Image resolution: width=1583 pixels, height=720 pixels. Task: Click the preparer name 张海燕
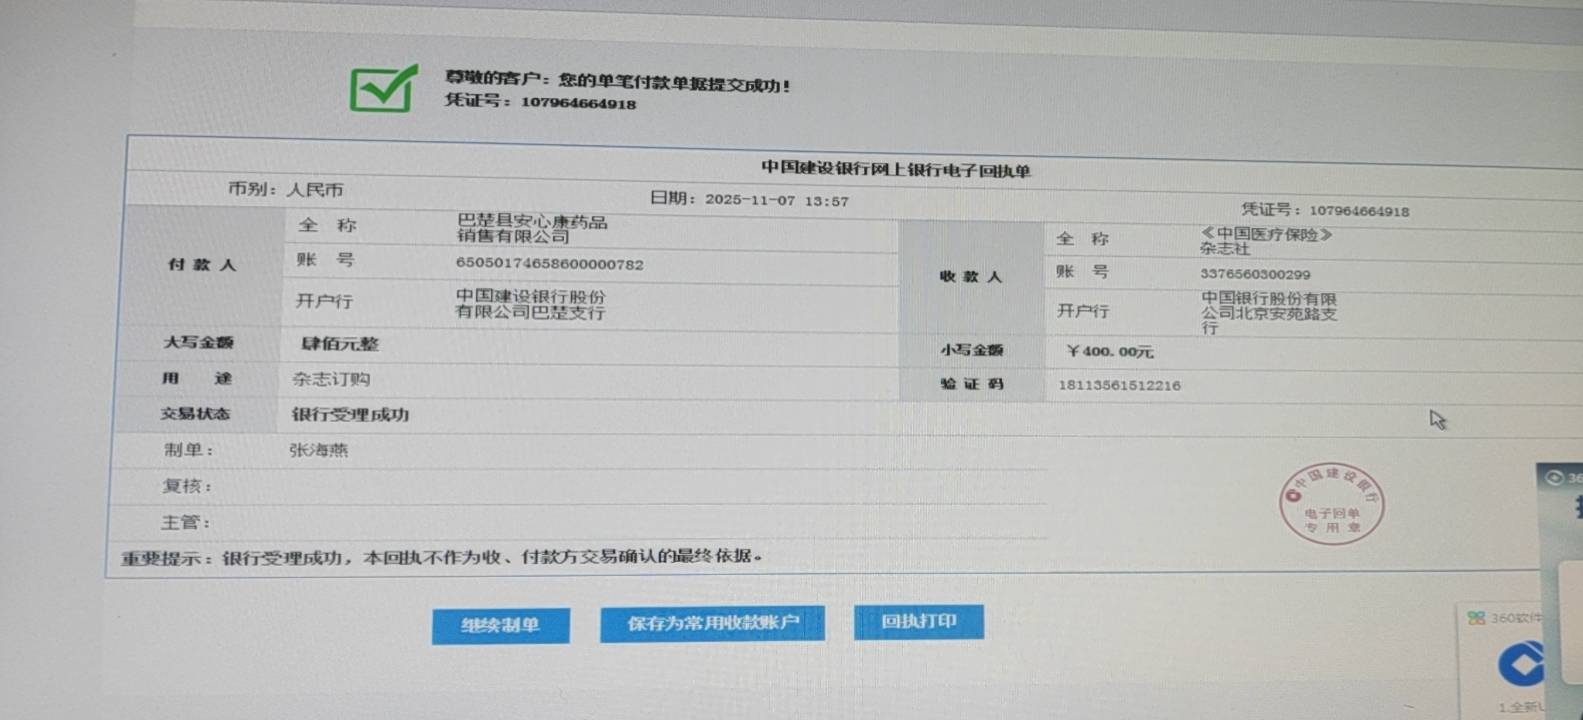(318, 450)
